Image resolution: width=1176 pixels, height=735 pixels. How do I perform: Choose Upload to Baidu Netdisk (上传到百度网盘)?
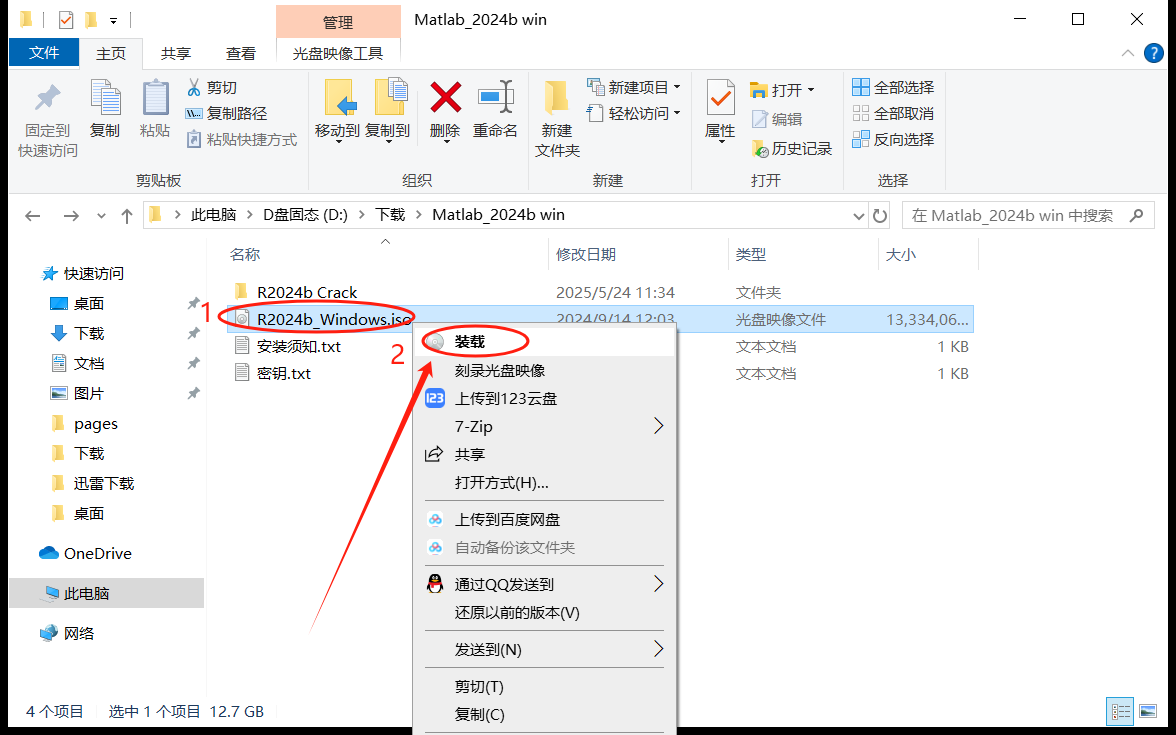point(544,519)
